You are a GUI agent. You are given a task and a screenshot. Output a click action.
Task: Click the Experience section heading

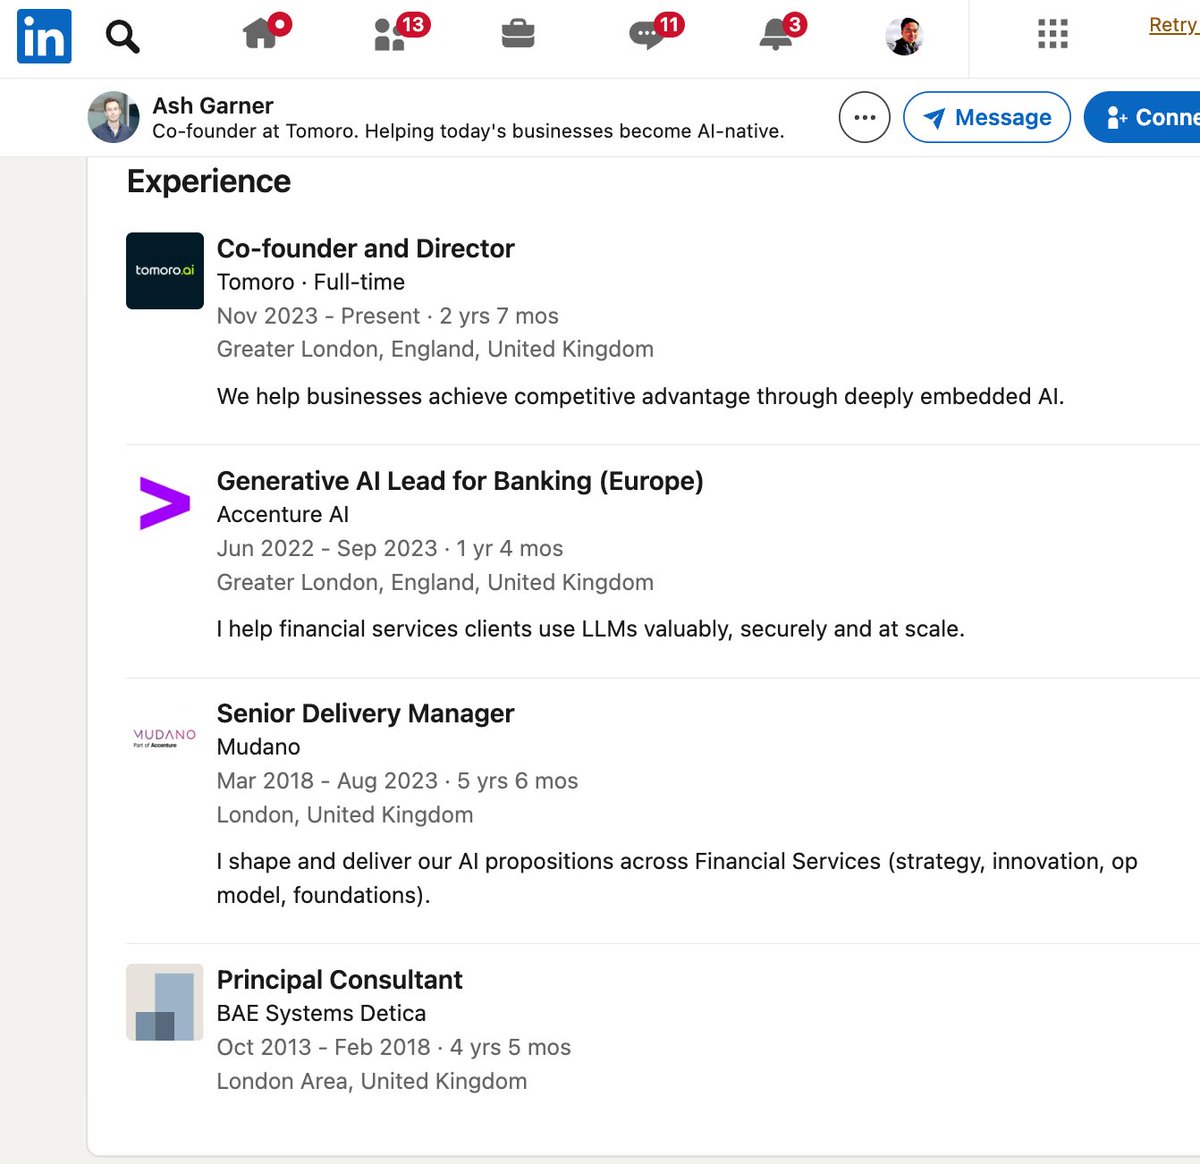coord(209,181)
